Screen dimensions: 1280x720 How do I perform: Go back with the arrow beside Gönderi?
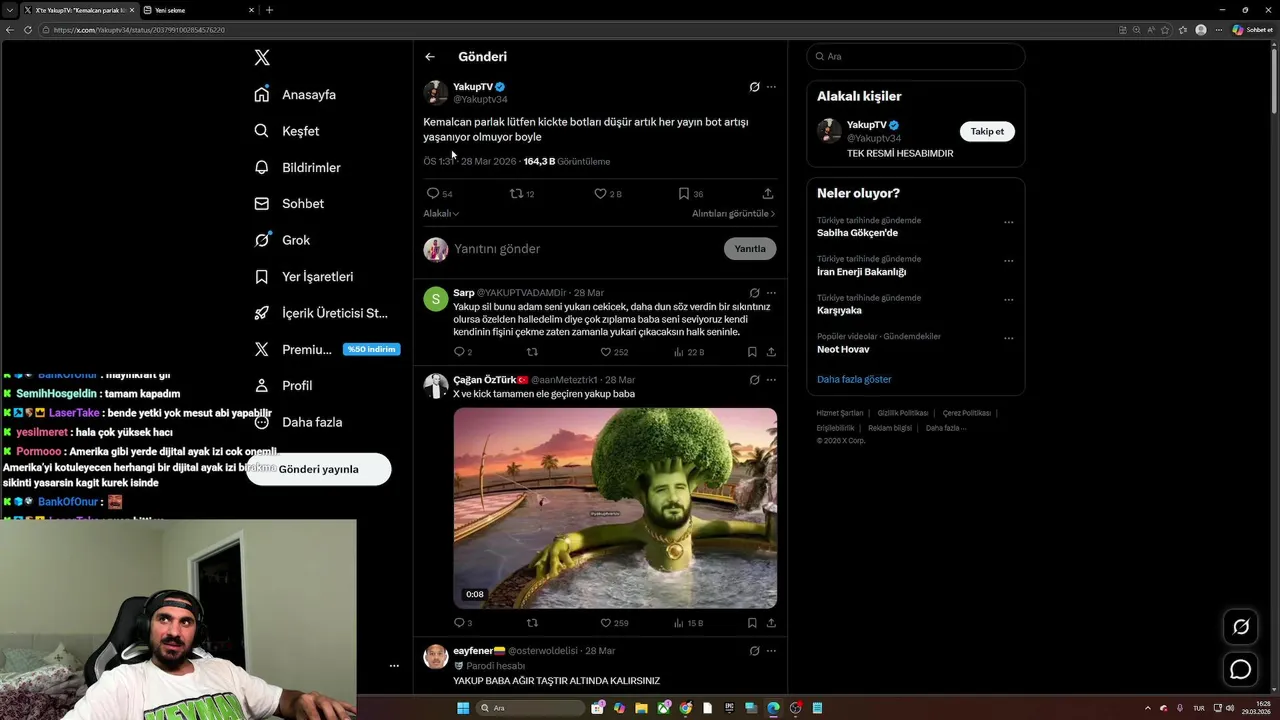430,57
